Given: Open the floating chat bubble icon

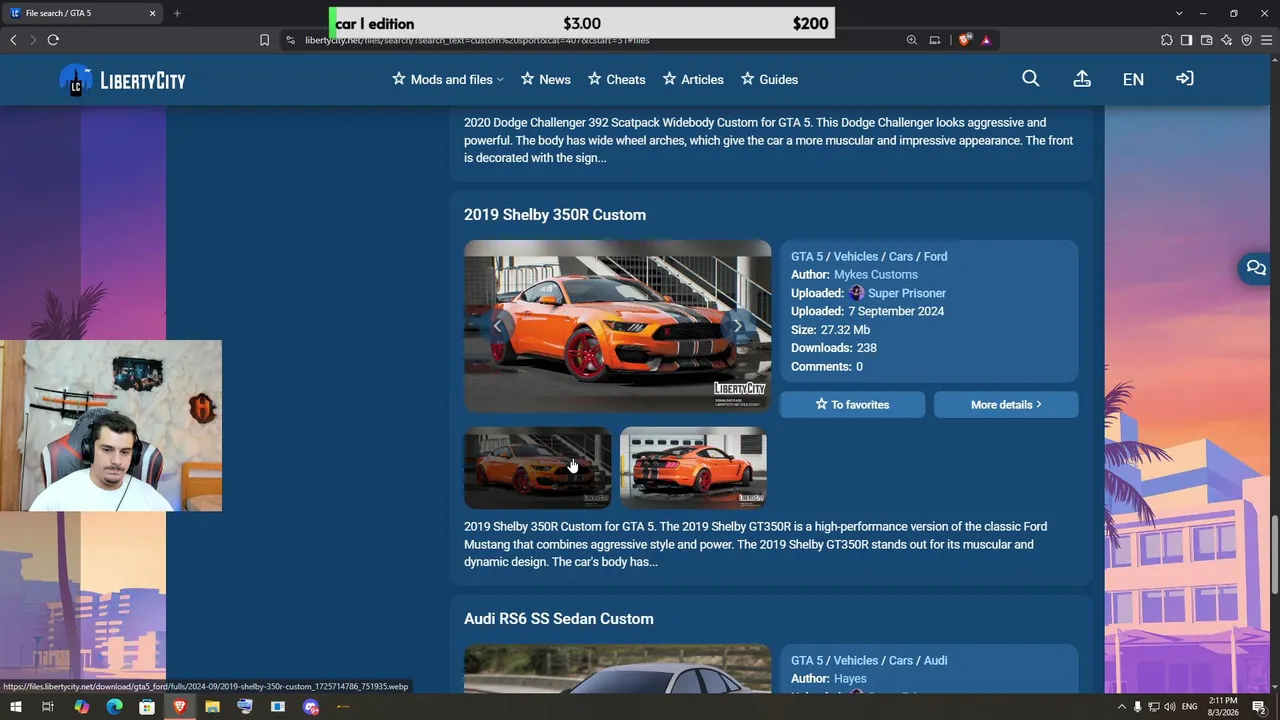Looking at the screenshot, I should coord(1256,268).
